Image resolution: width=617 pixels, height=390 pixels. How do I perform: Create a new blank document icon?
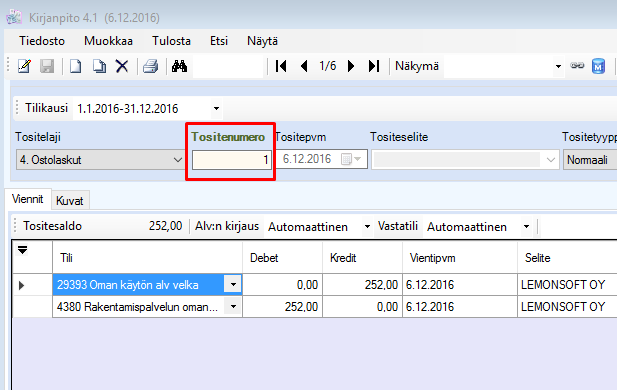[x=75, y=66]
